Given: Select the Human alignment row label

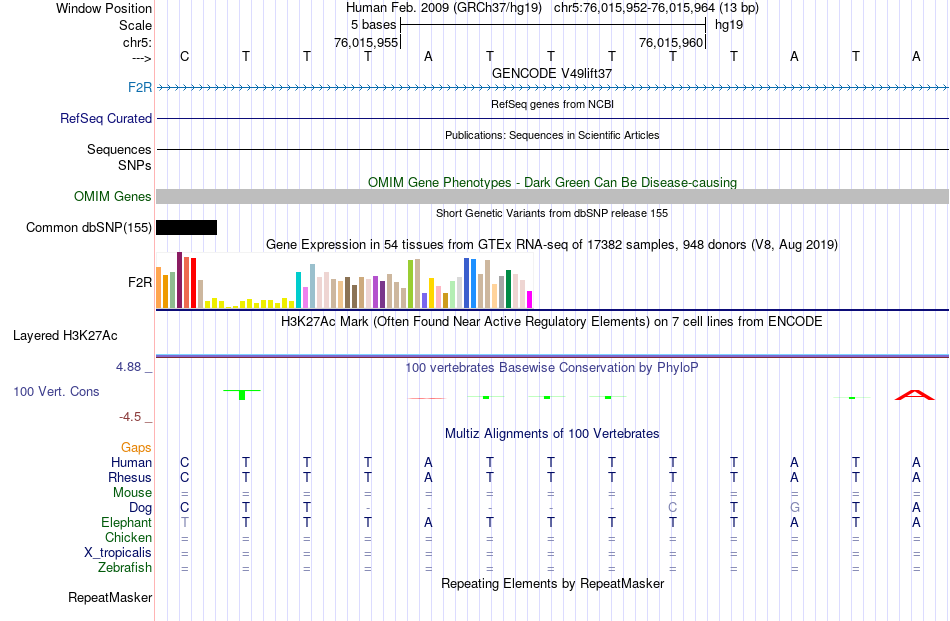Looking at the screenshot, I should pos(131,462).
